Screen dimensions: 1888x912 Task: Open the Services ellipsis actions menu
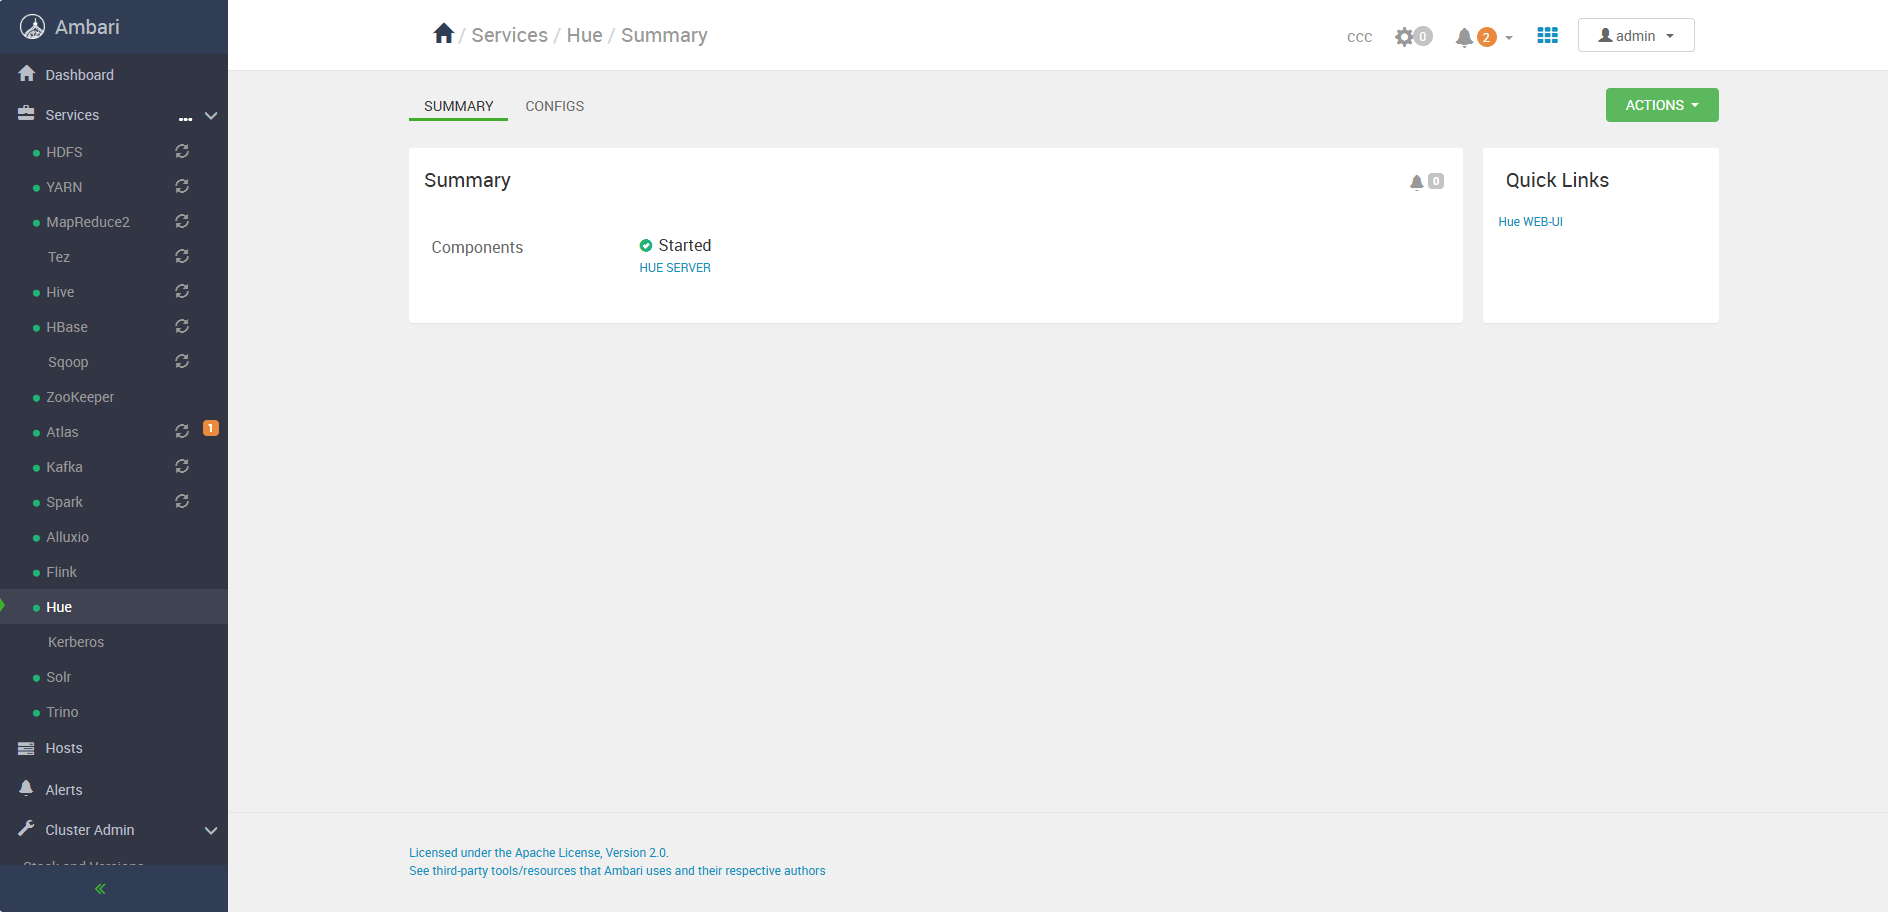pyautogui.click(x=185, y=118)
